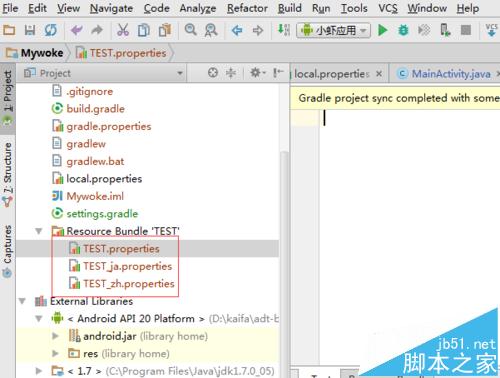
Task: Select gradle.properties file
Action: (x=101, y=126)
